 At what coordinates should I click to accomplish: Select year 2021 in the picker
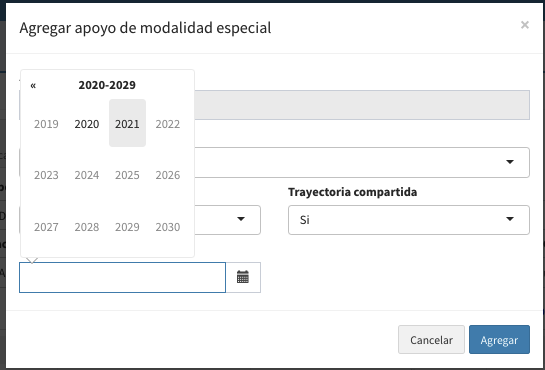coord(127,123)
